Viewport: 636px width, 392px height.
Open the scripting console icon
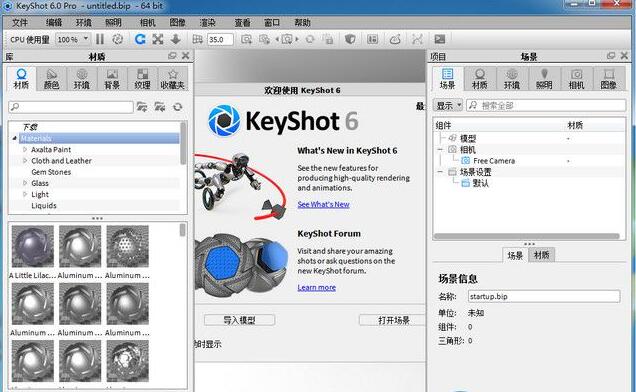[x=440, y=39]
